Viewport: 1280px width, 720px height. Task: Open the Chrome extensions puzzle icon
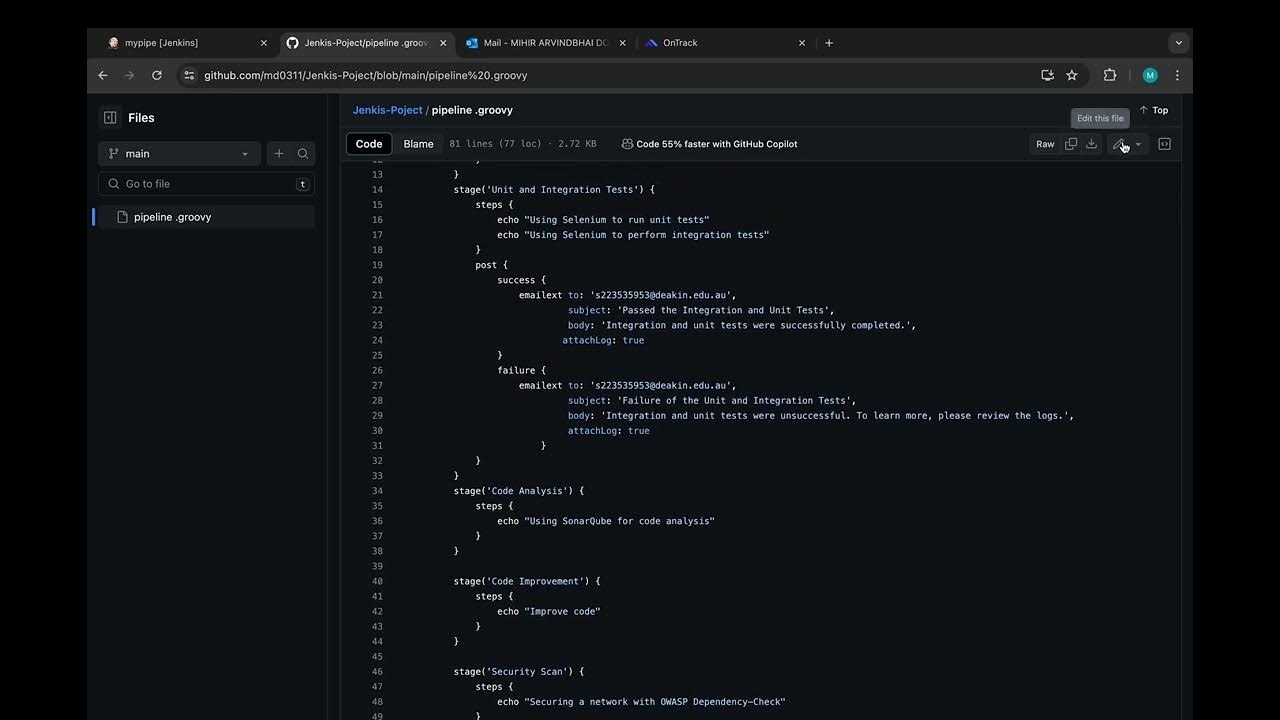[x=1110, y=75]
